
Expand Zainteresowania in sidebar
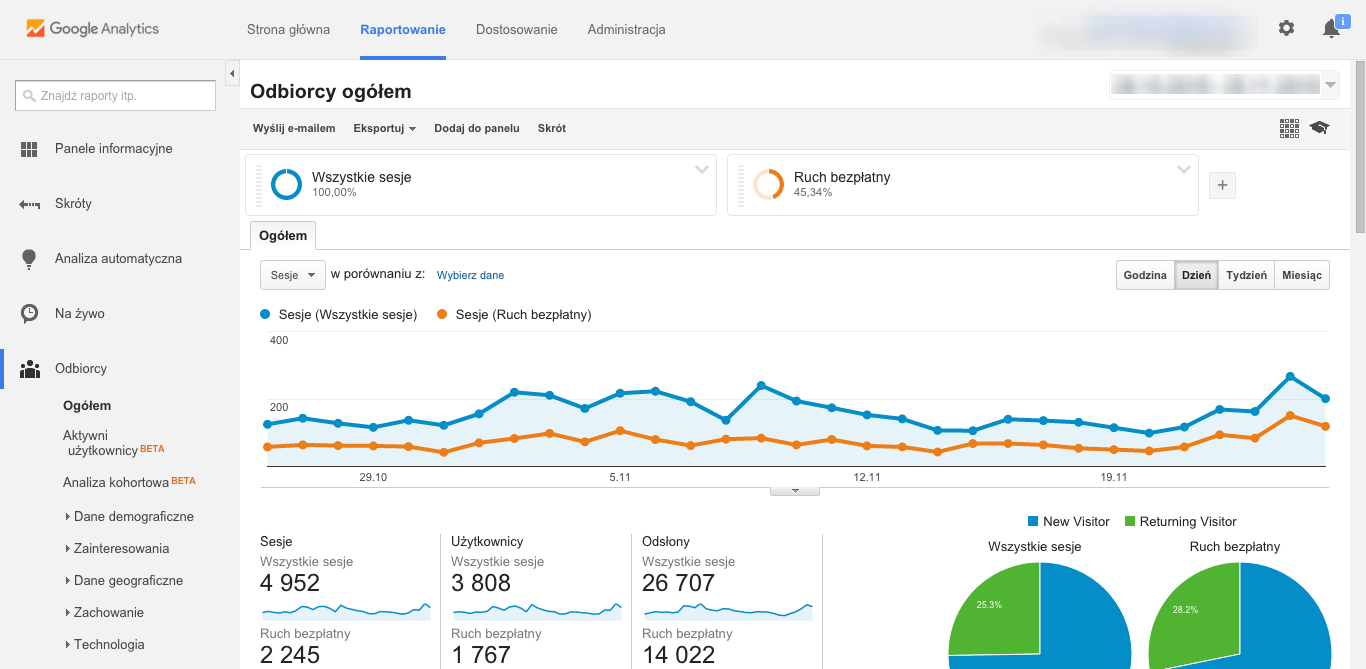[x=117, y=549]
